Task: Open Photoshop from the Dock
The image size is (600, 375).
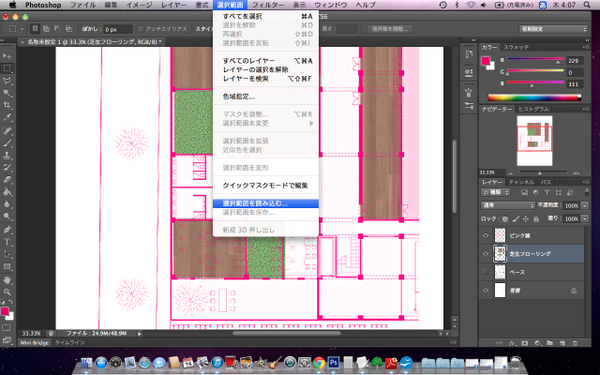Action: pos(333,362)
